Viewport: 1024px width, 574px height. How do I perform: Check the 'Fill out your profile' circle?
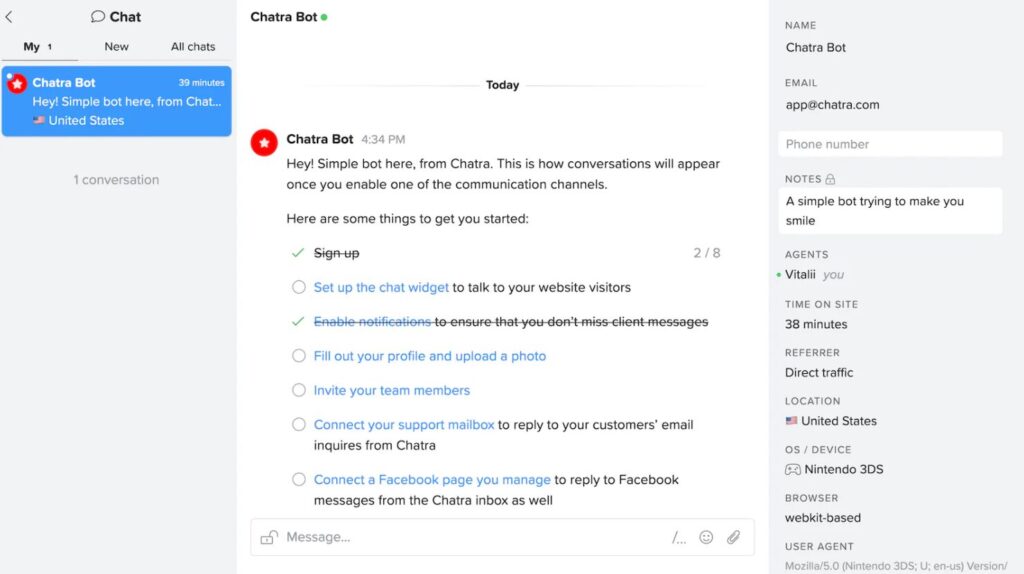(298, 356)
